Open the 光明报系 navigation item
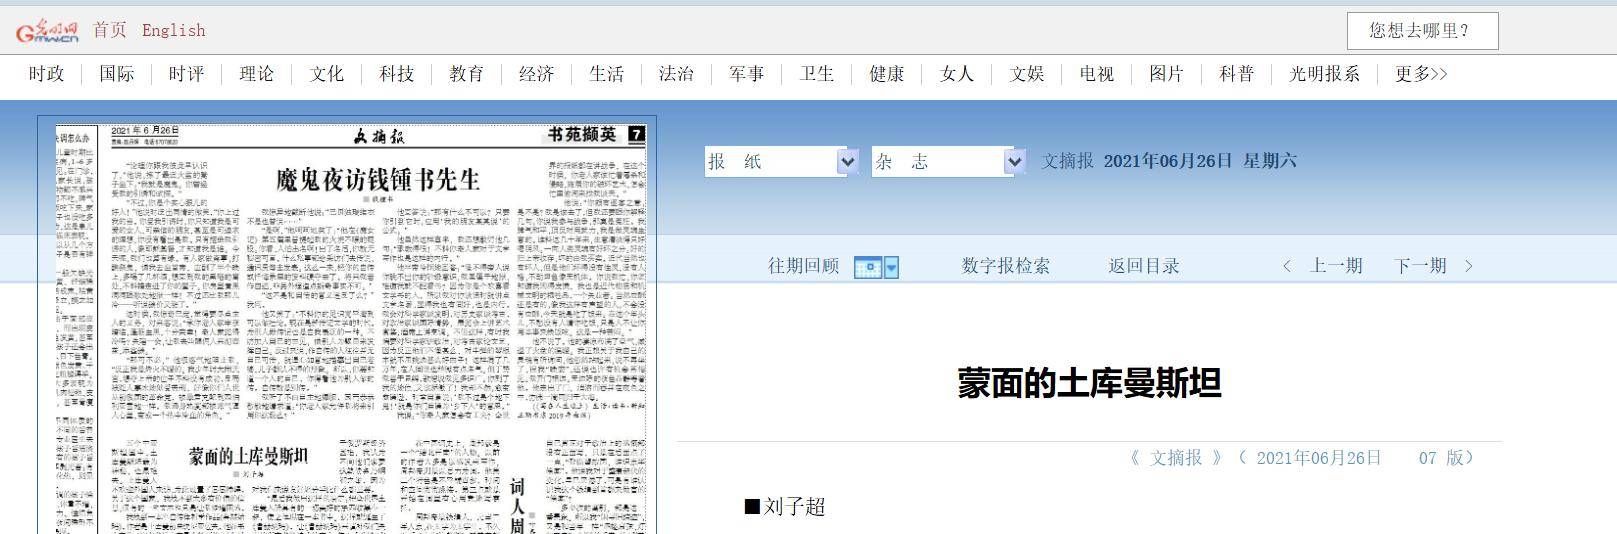 [x=1324, y=74]
